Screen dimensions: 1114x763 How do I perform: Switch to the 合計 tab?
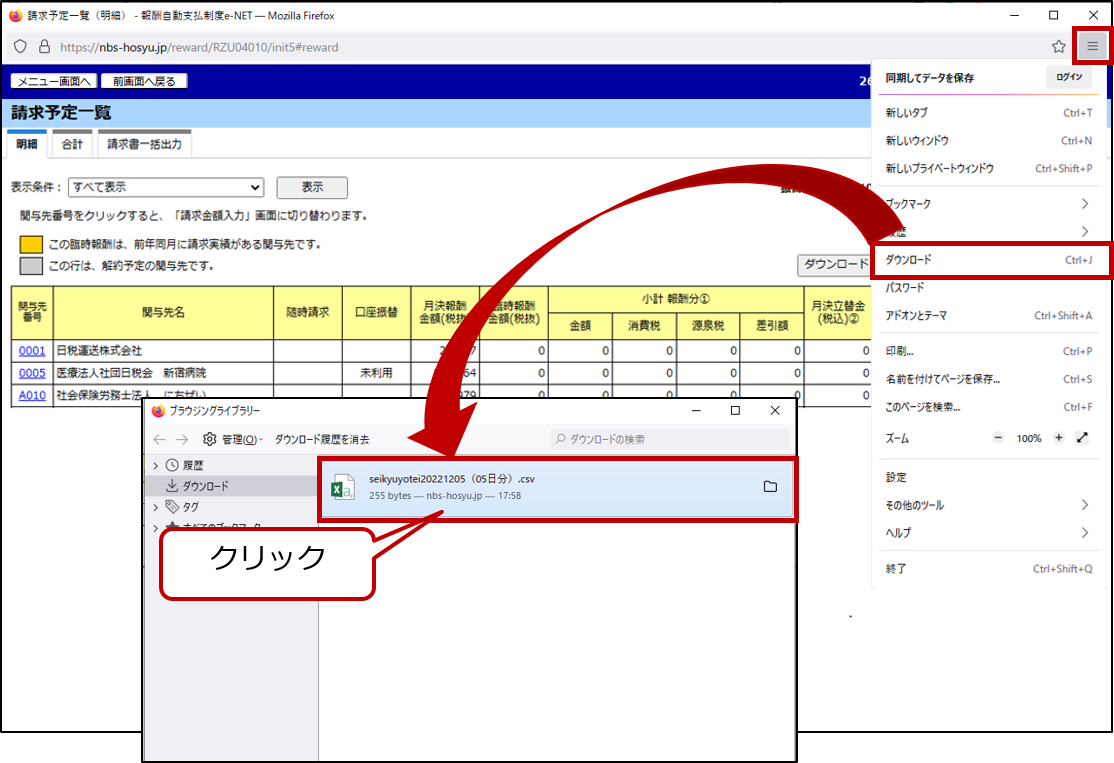tap(72, 144)
